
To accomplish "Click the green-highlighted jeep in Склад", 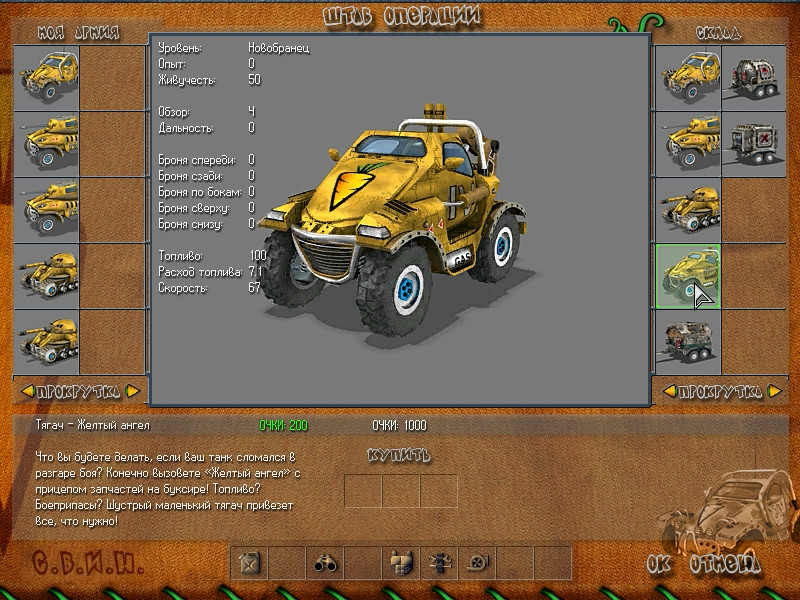I will 688,276.
